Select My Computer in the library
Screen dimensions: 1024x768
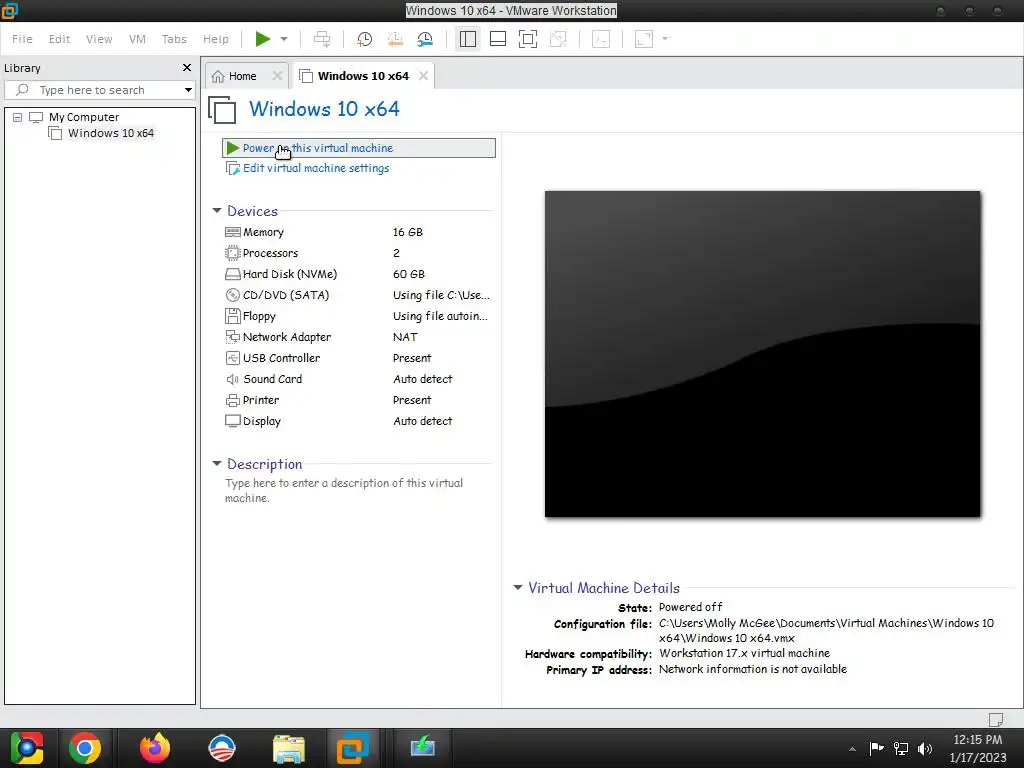pyautogui.click(x=84, y=117)
